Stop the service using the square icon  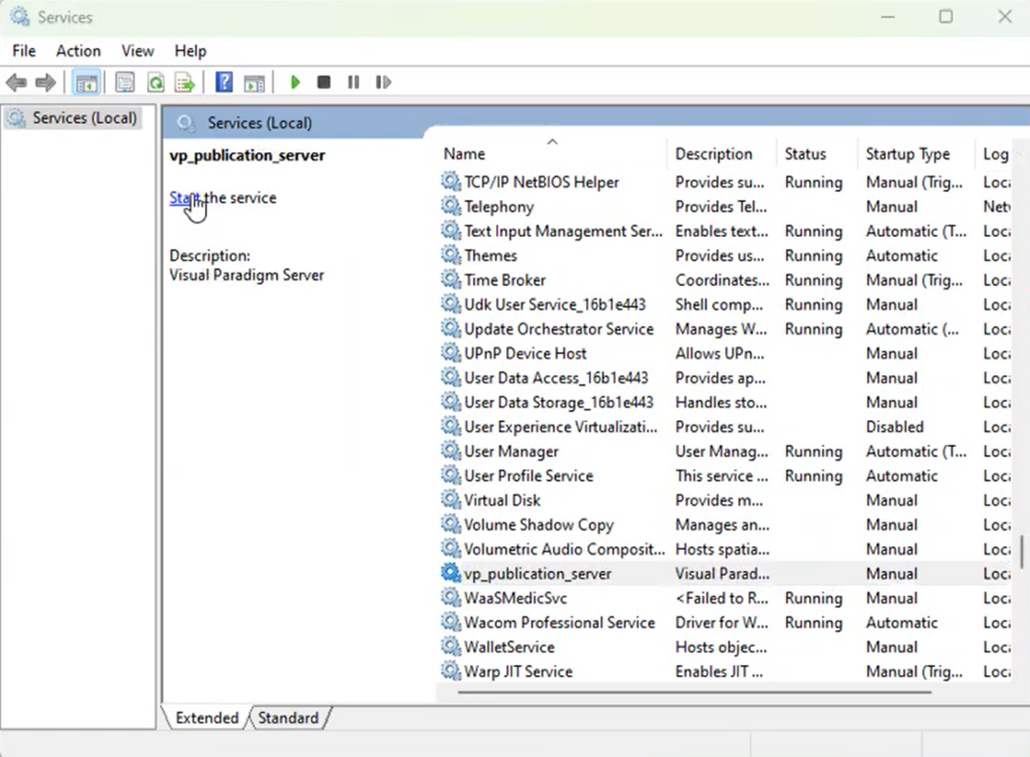click(x=323, y=82)
